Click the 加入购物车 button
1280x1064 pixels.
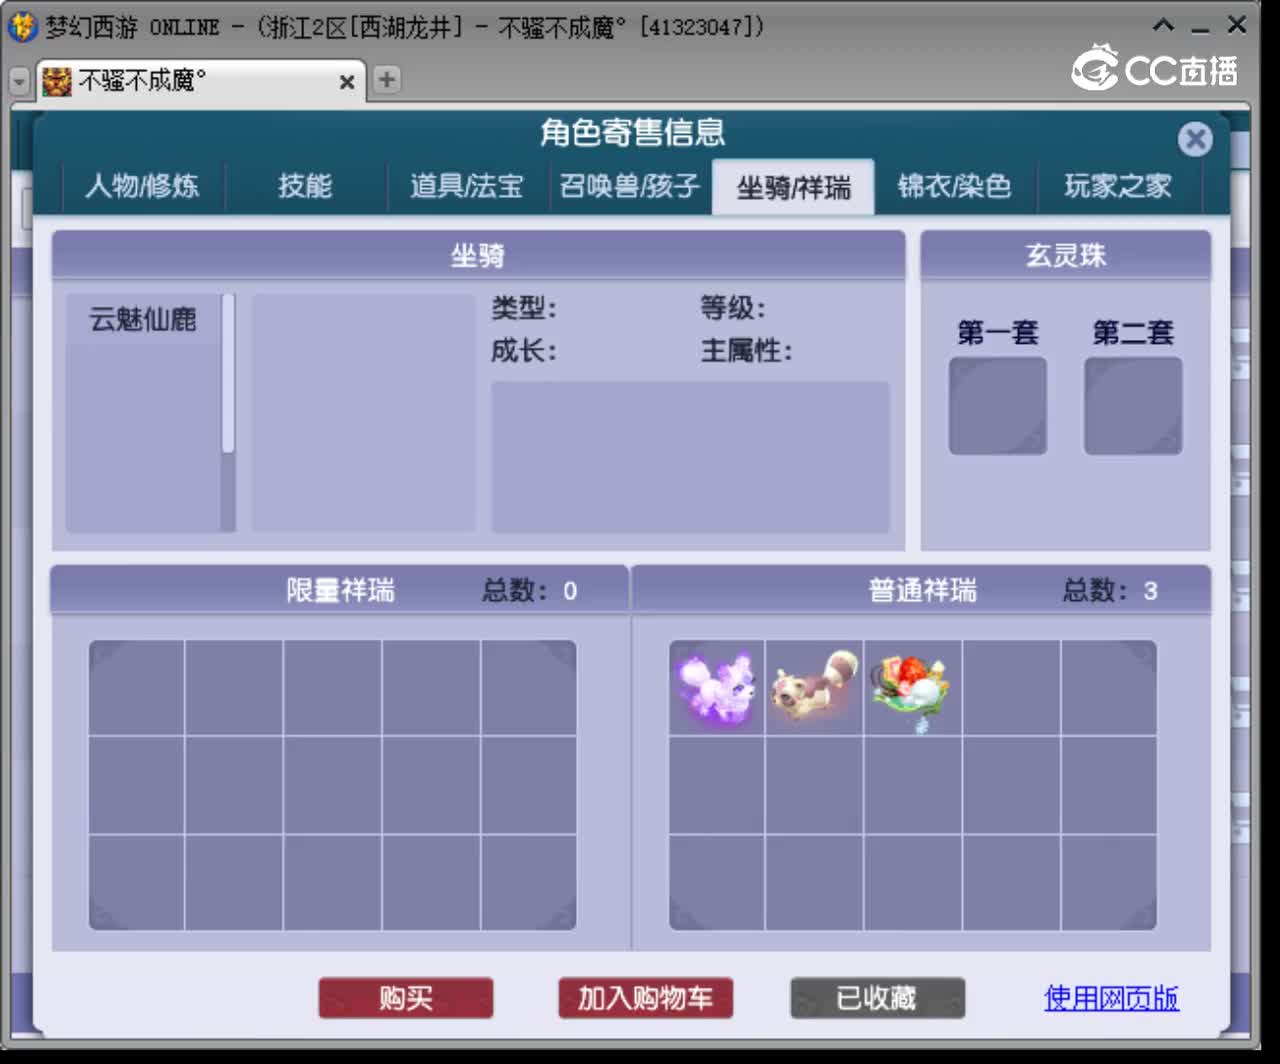(x=646, y=998)
